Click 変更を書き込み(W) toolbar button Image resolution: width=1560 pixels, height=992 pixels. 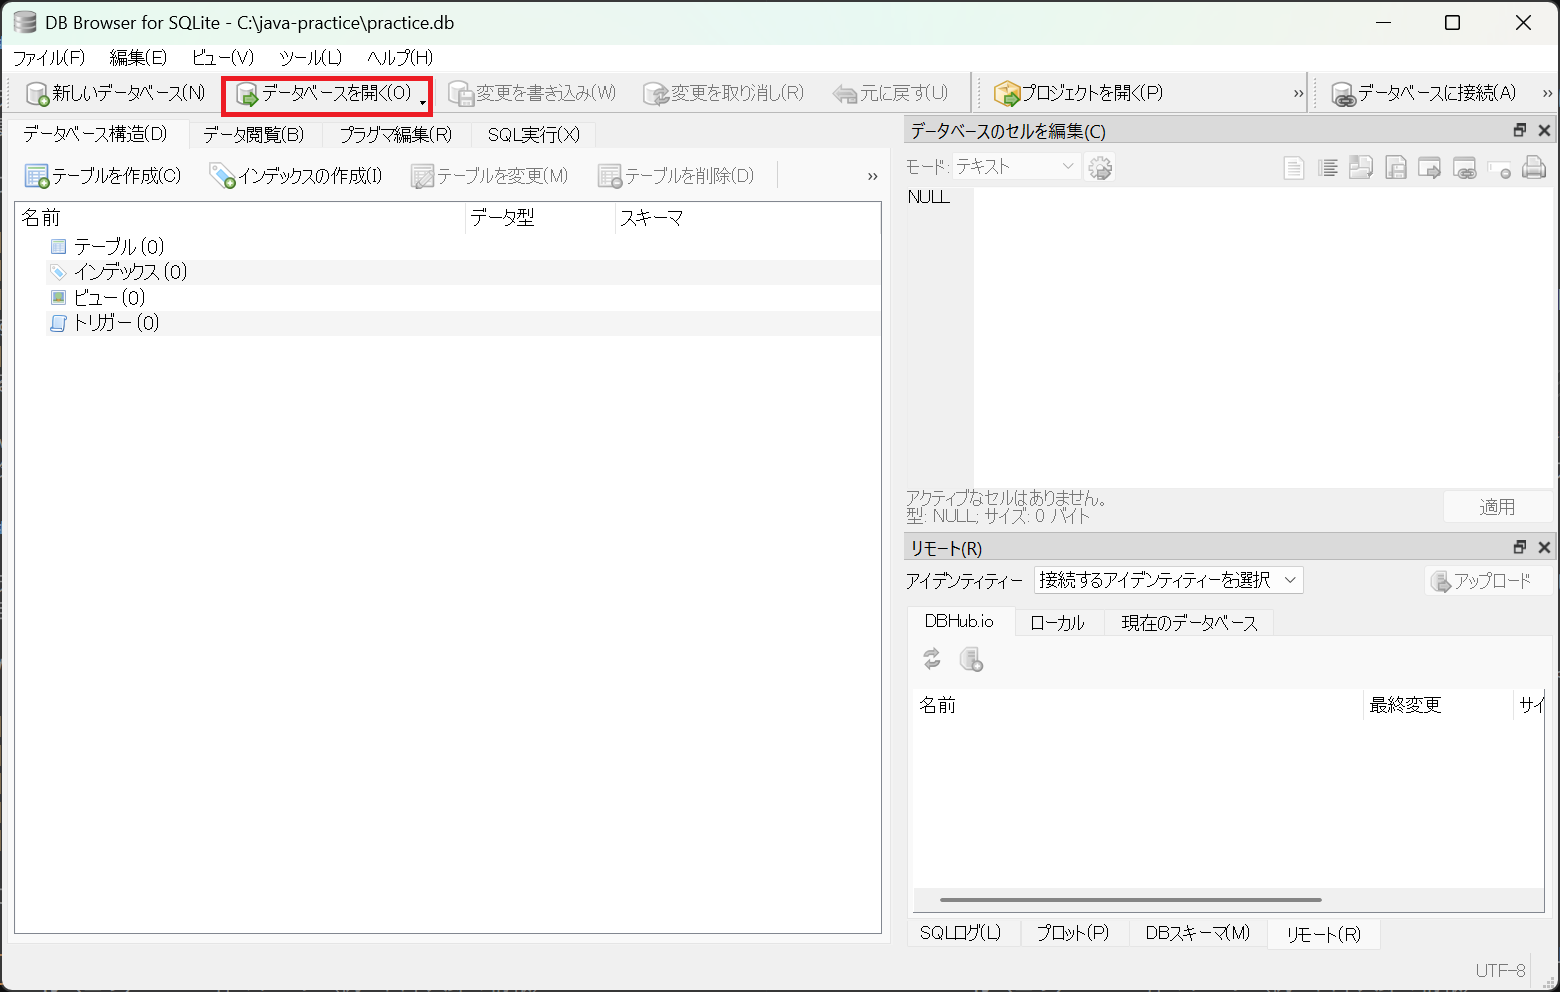click(532, 93)
